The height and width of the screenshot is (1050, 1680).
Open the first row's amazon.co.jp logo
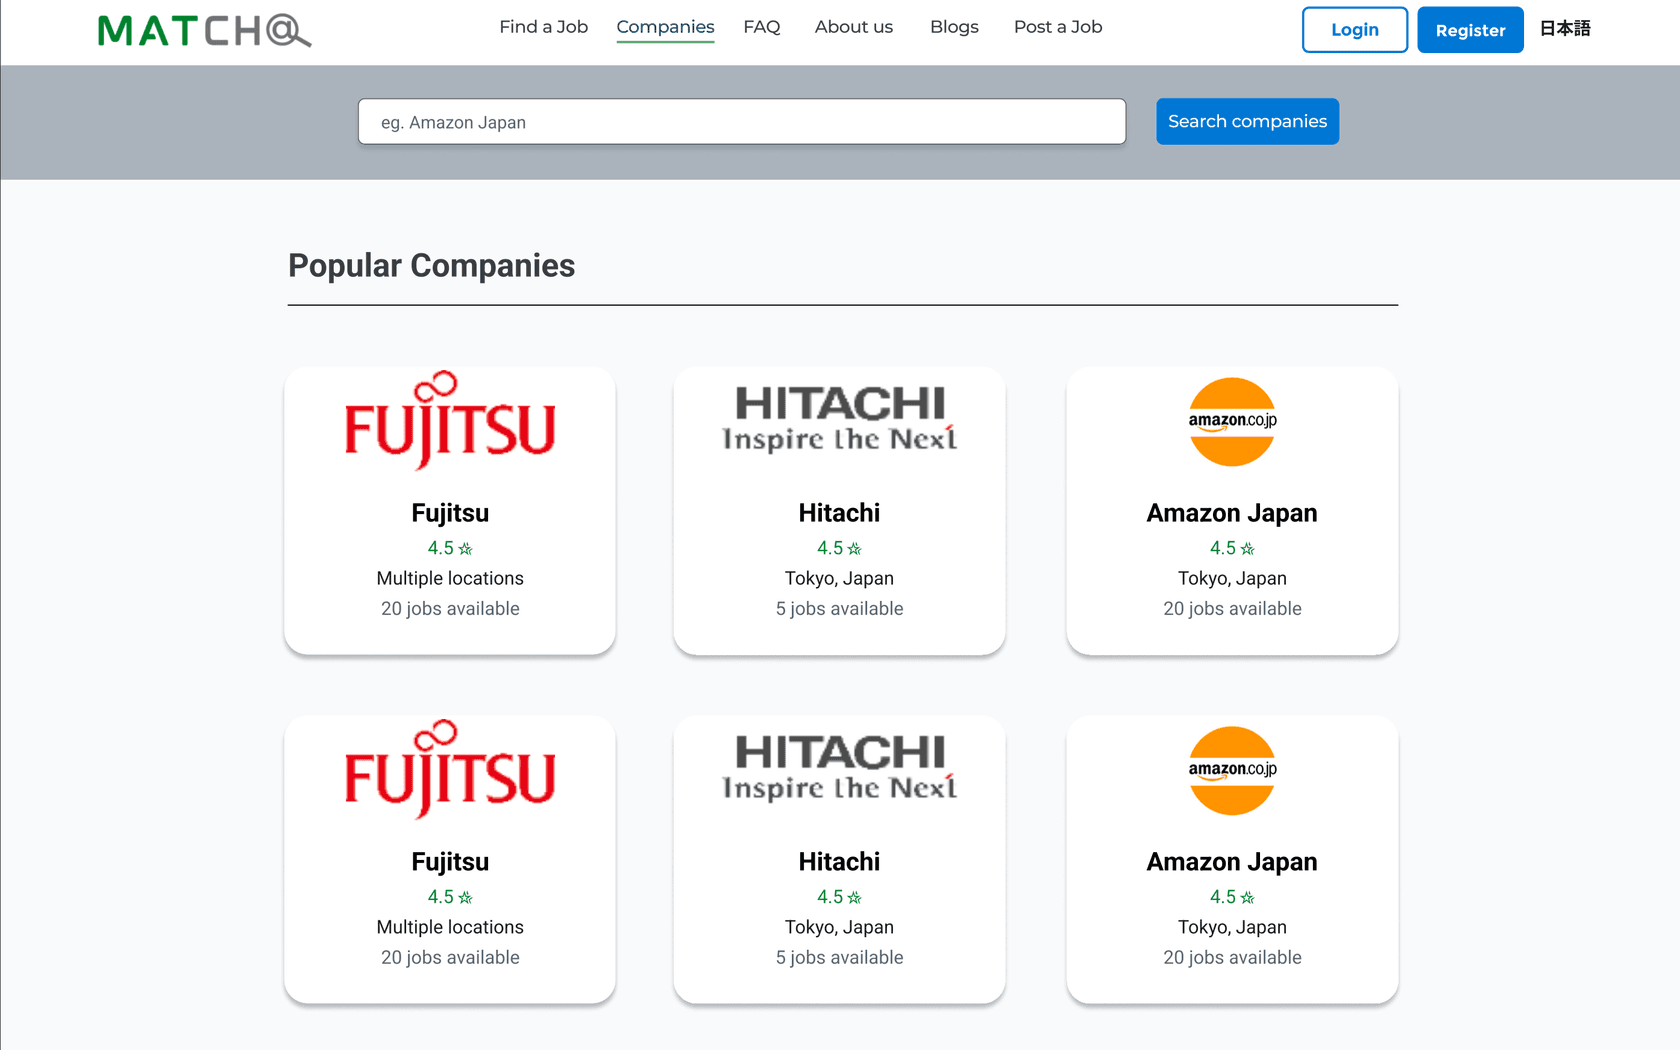pyautogui.click(x=1232, y=422)
